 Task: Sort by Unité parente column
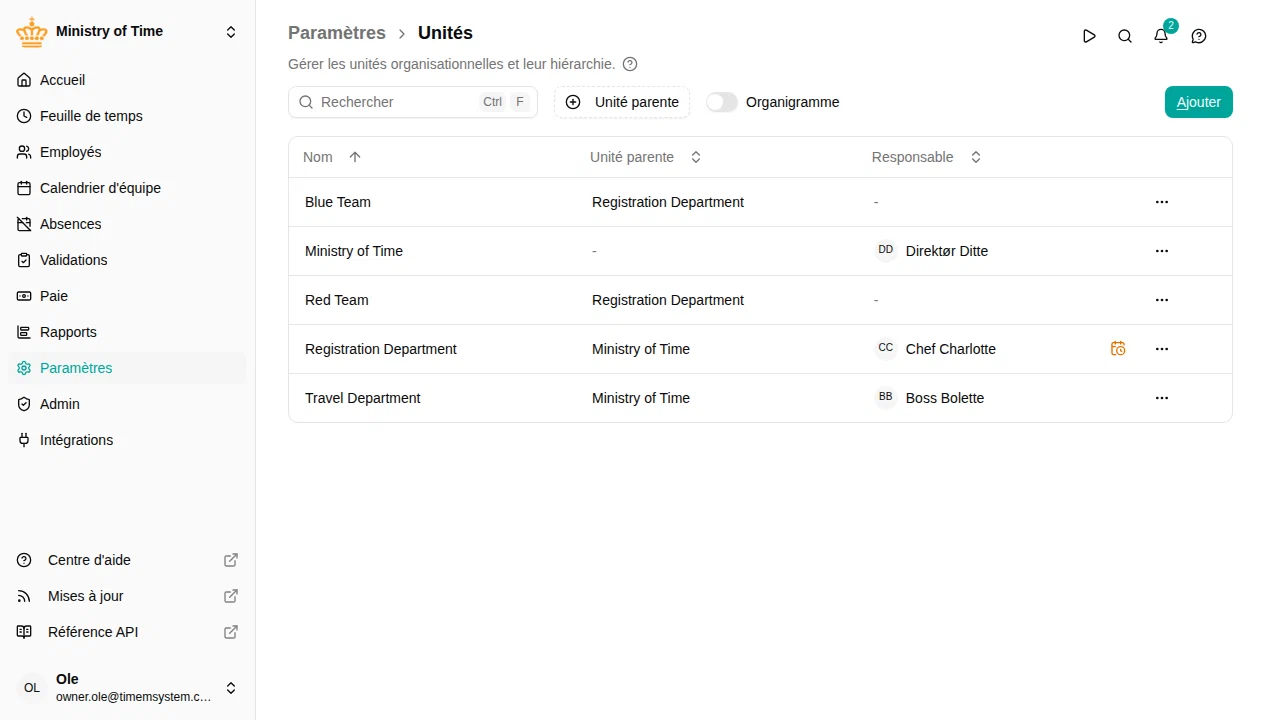coord(645,157)
